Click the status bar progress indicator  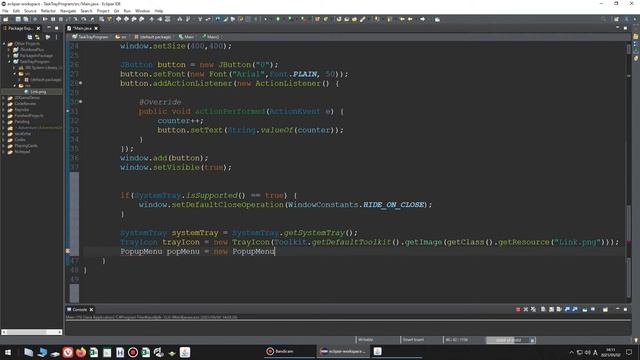click(510, 340)
